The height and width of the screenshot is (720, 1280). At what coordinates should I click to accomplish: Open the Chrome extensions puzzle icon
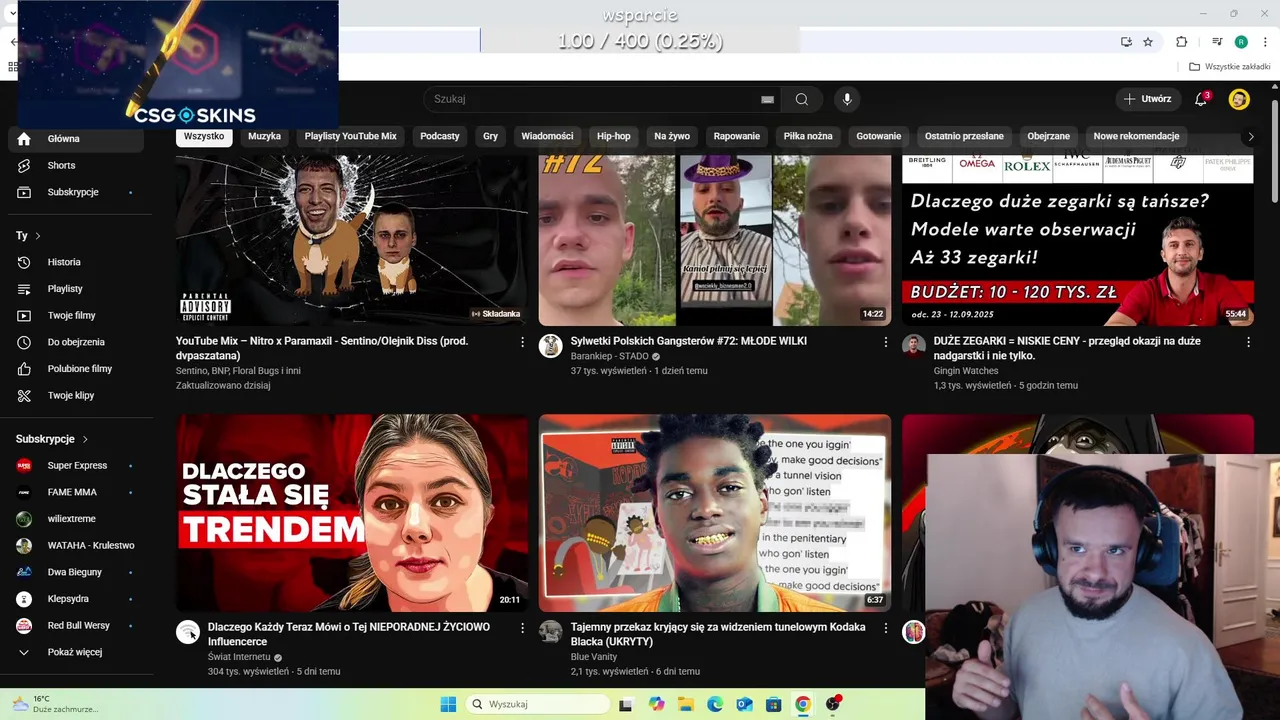pos(1181,42)
